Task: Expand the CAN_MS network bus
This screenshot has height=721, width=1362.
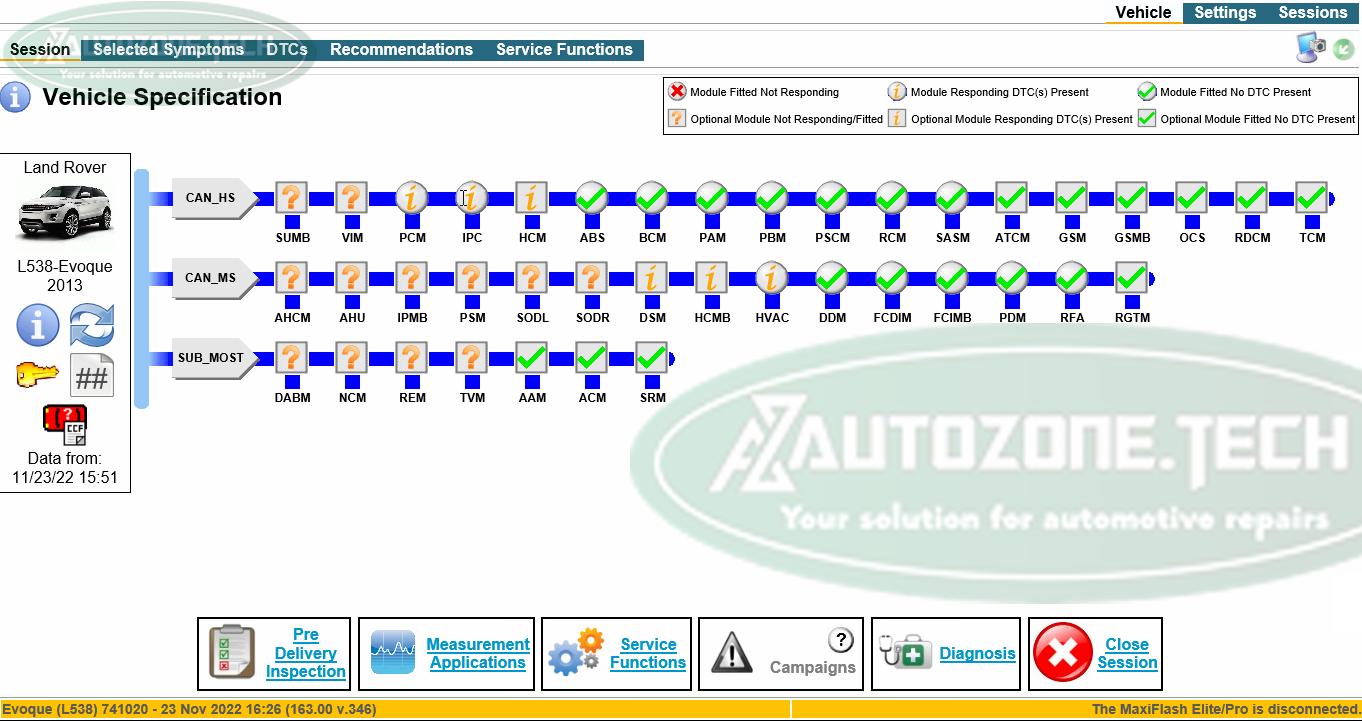Action: [210, 278]
